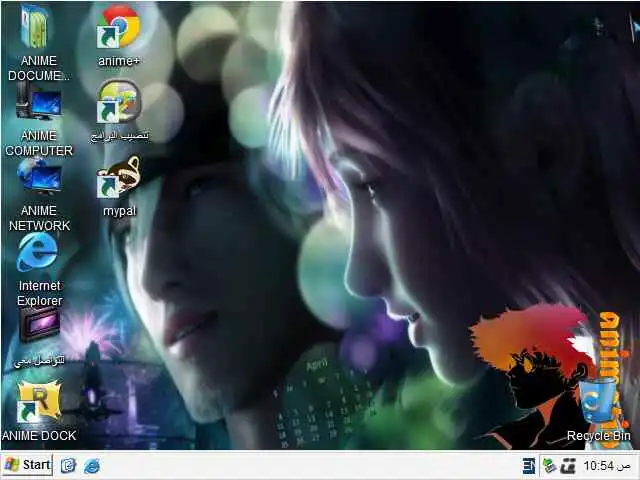This screenshot has height=480, width=640.
Task: Click the safely remove hardware tray icon
Action: pos(549,466)
